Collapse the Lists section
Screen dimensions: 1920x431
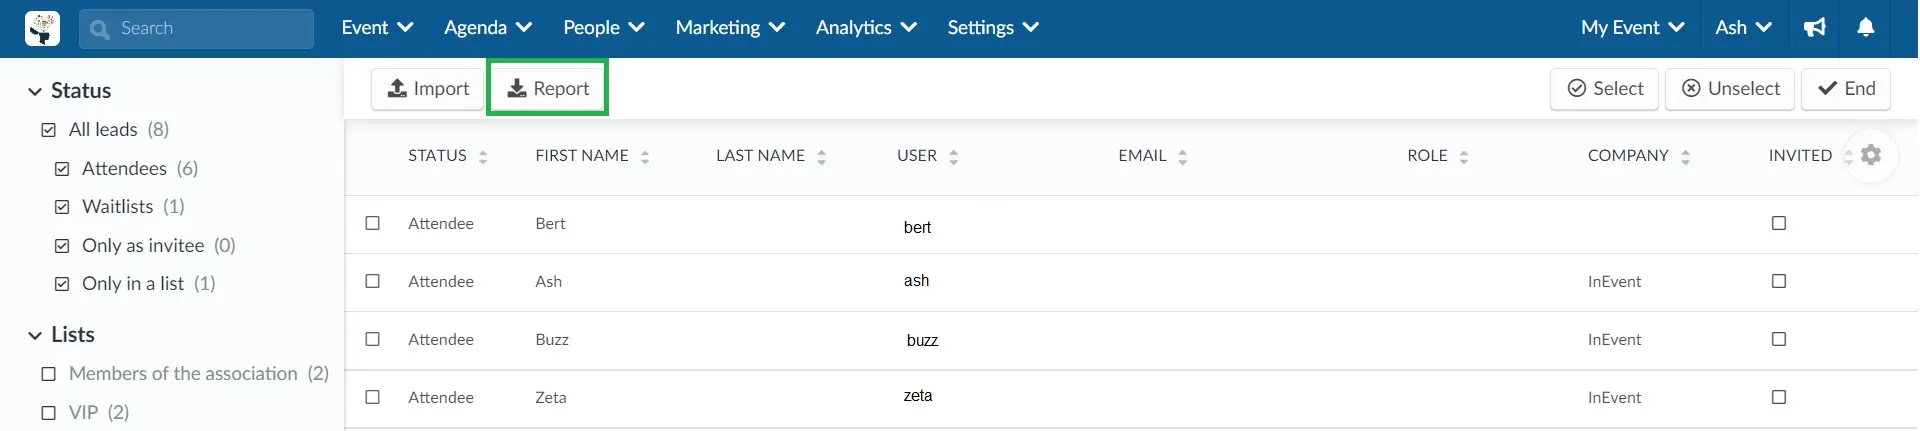point(35,335)
